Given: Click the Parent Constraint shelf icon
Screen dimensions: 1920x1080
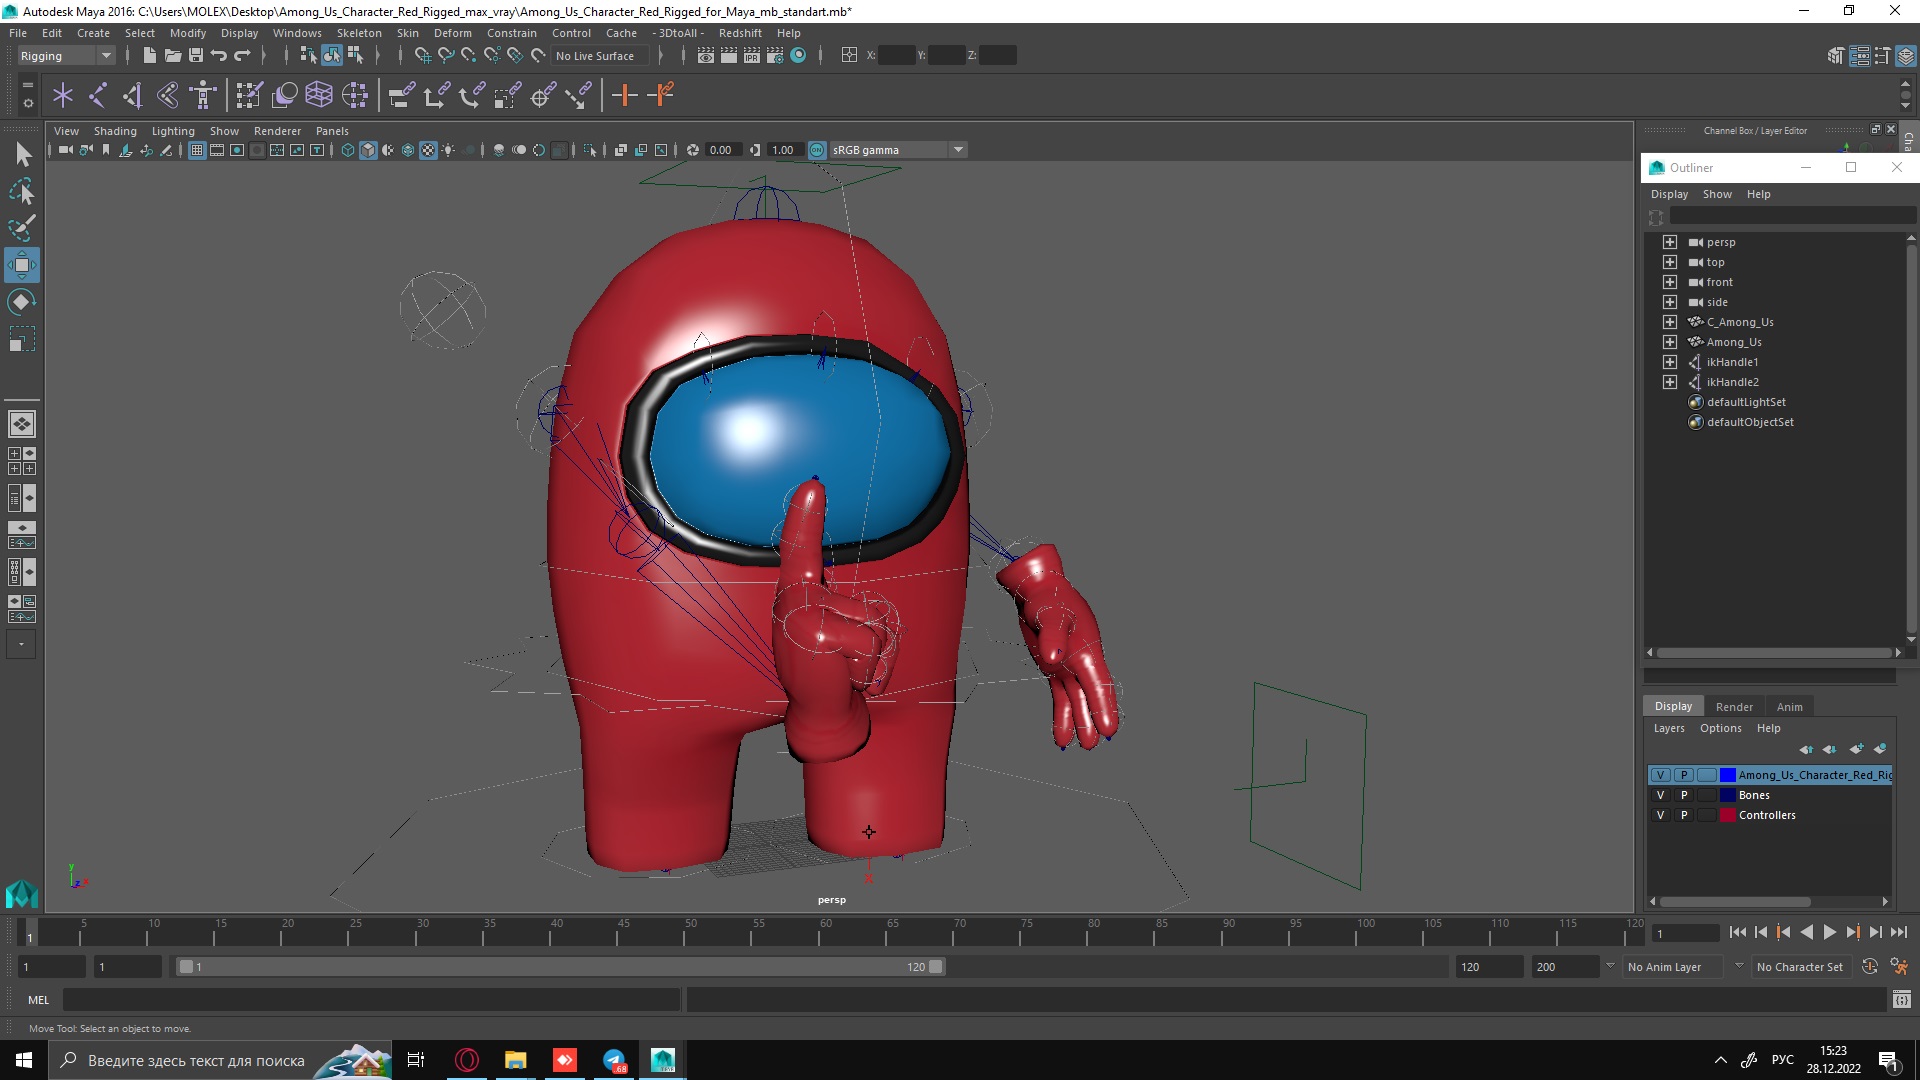Looking at the screenshot, I should coord(402,95).
